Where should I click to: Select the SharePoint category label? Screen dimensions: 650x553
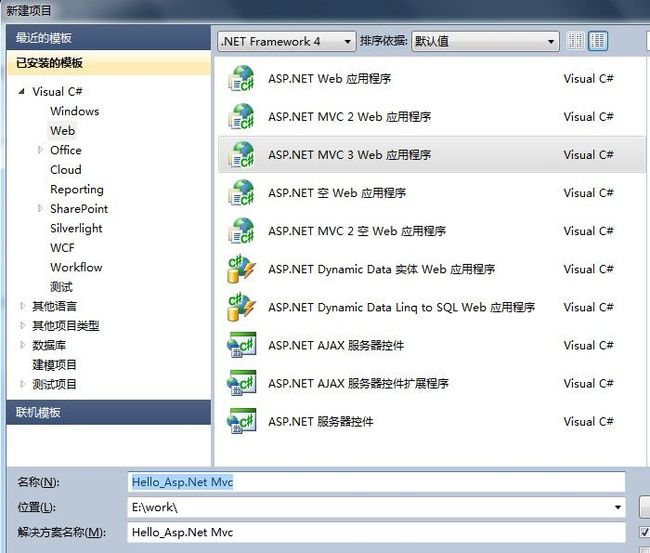[79, 209]
